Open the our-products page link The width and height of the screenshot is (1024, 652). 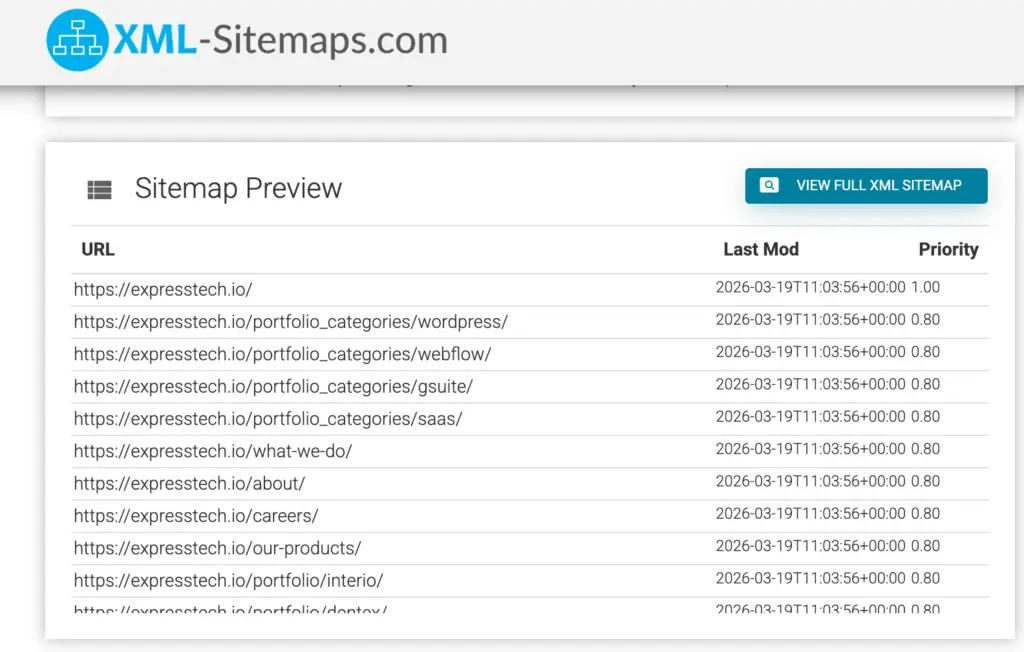click(x=217, y=548)
